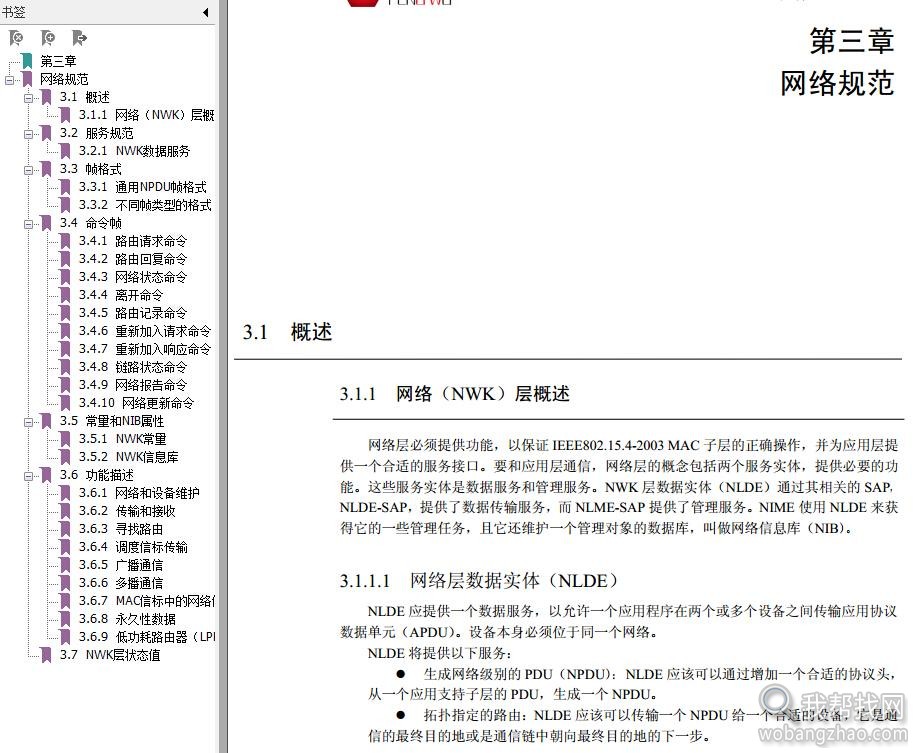Open bookmark 3.6.6 多播通信
Screen dimensions: 913x753
[121, 584]
